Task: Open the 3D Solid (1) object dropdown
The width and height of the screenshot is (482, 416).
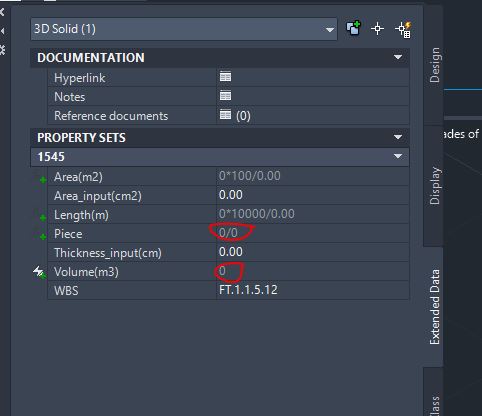Action: (x=184, y=29)
